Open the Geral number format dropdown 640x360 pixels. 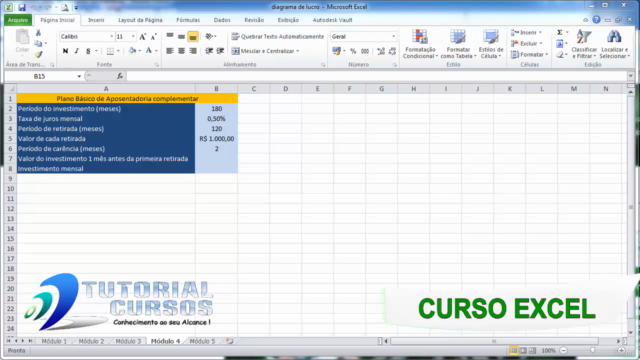(x=393, y=37)
